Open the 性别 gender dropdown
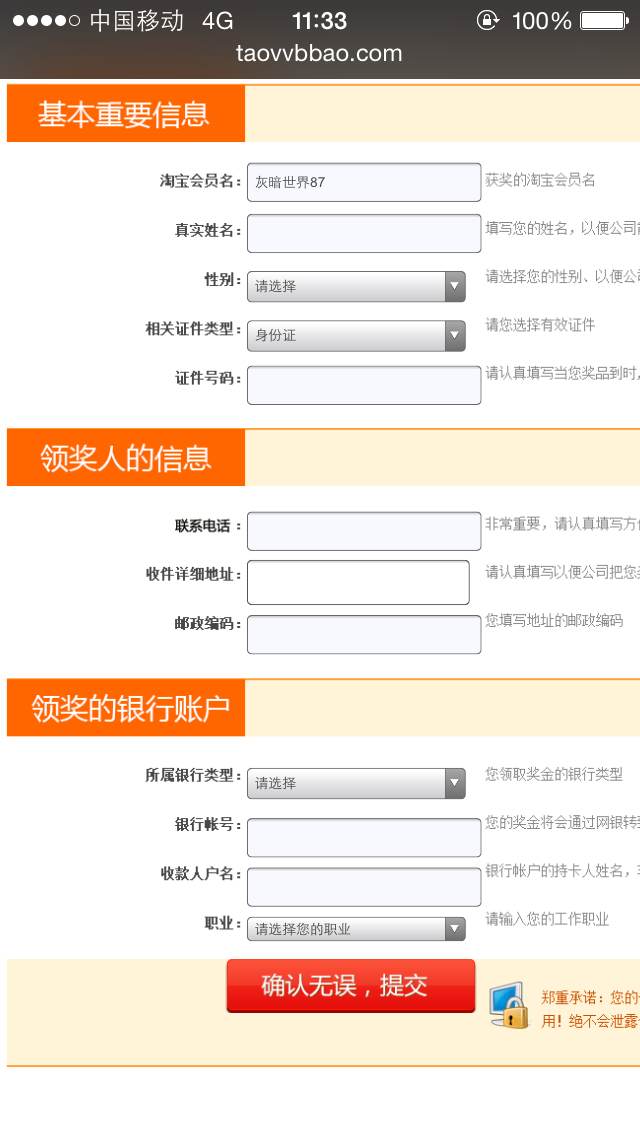Image resolution: width=640 pixels, height=1136 pixels. coord(356,286)
